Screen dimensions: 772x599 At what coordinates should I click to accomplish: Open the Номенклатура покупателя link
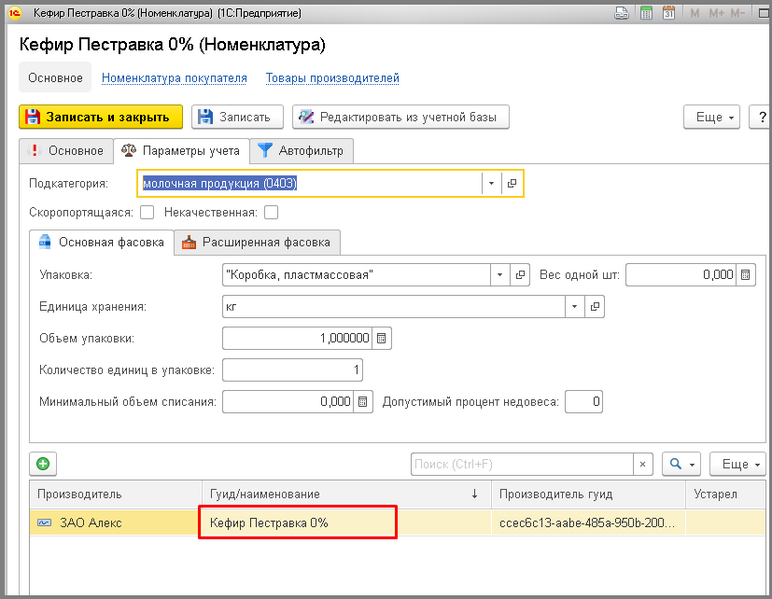pos(174,78)
